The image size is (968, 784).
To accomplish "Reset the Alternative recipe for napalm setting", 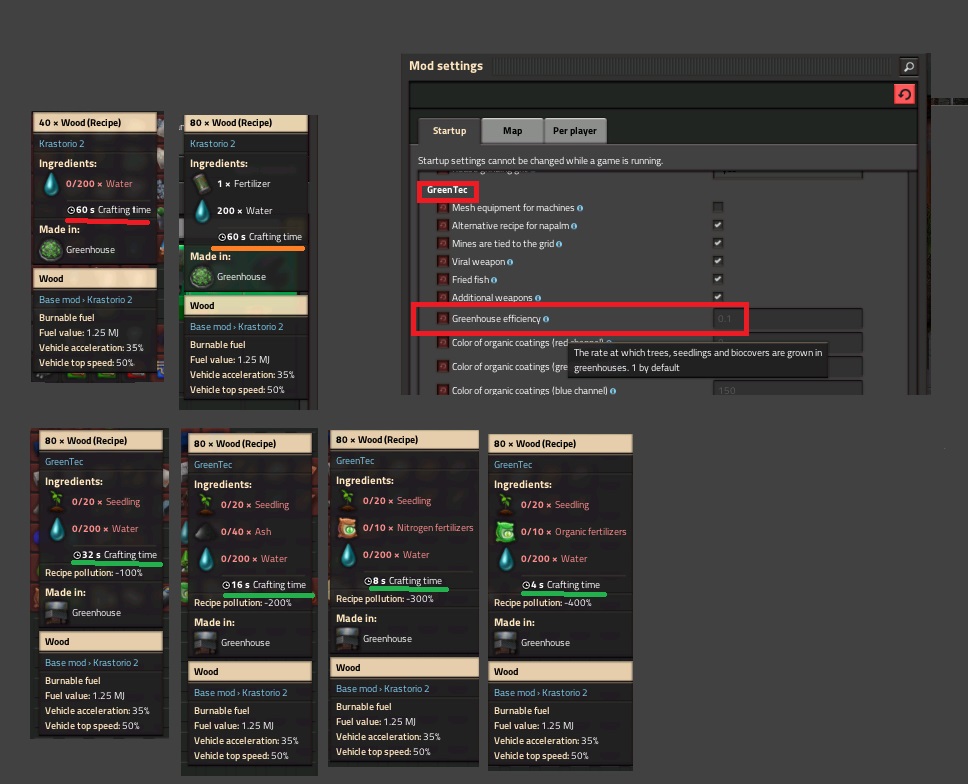I will pos(443,226).
